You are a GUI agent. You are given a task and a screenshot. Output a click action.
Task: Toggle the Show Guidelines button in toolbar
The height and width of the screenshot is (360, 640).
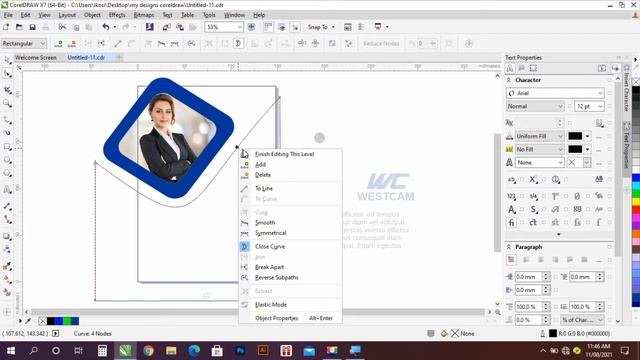pos(295,27)
